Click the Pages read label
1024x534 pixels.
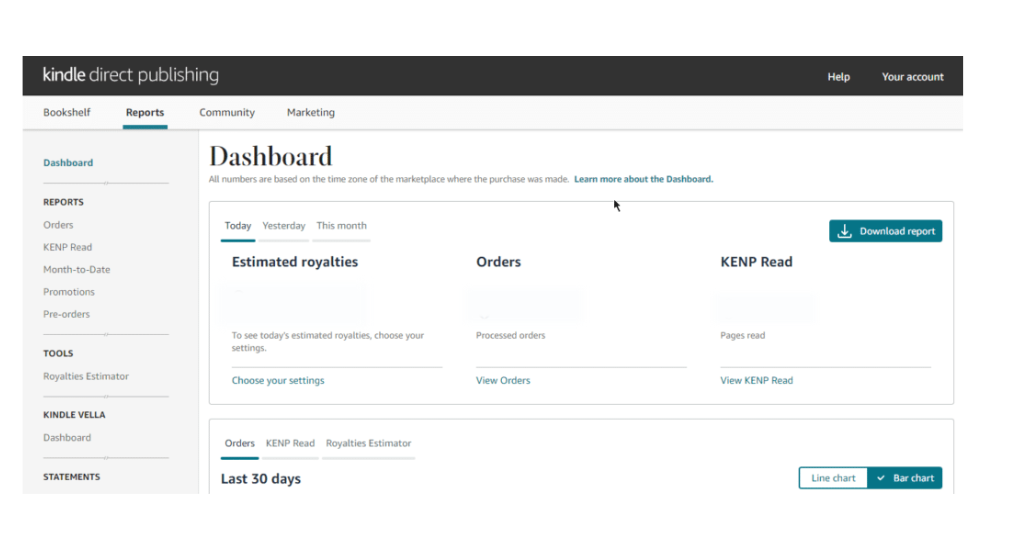pyautogui.click(x=742, y=335)
